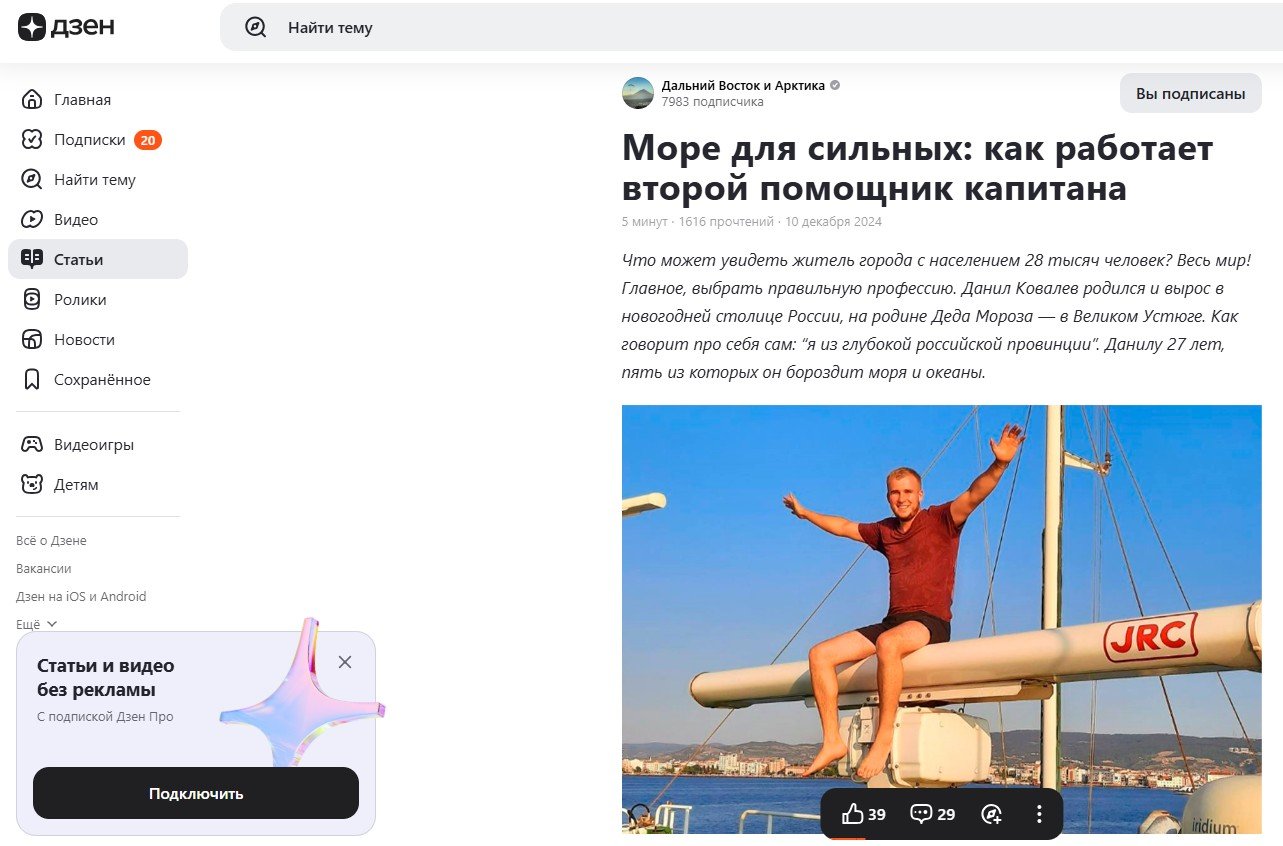1283x846 pixels.
Task: Click the share icon in floating bar
Action: click(992, 814)
